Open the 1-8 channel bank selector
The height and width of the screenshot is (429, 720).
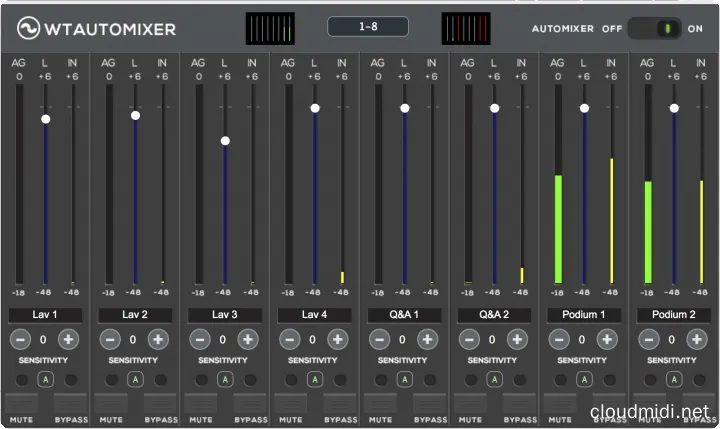pyautogui.click(x=367, y=27)
